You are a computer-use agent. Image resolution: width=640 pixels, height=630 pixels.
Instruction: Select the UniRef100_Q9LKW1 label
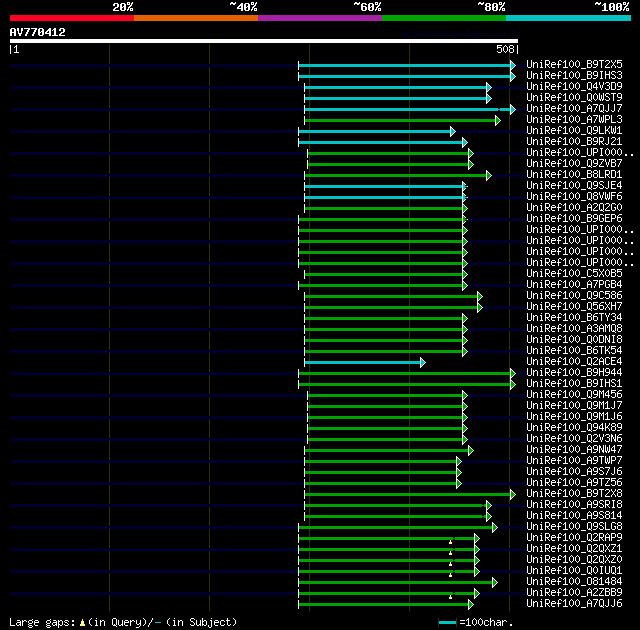(x=574, y=131)
